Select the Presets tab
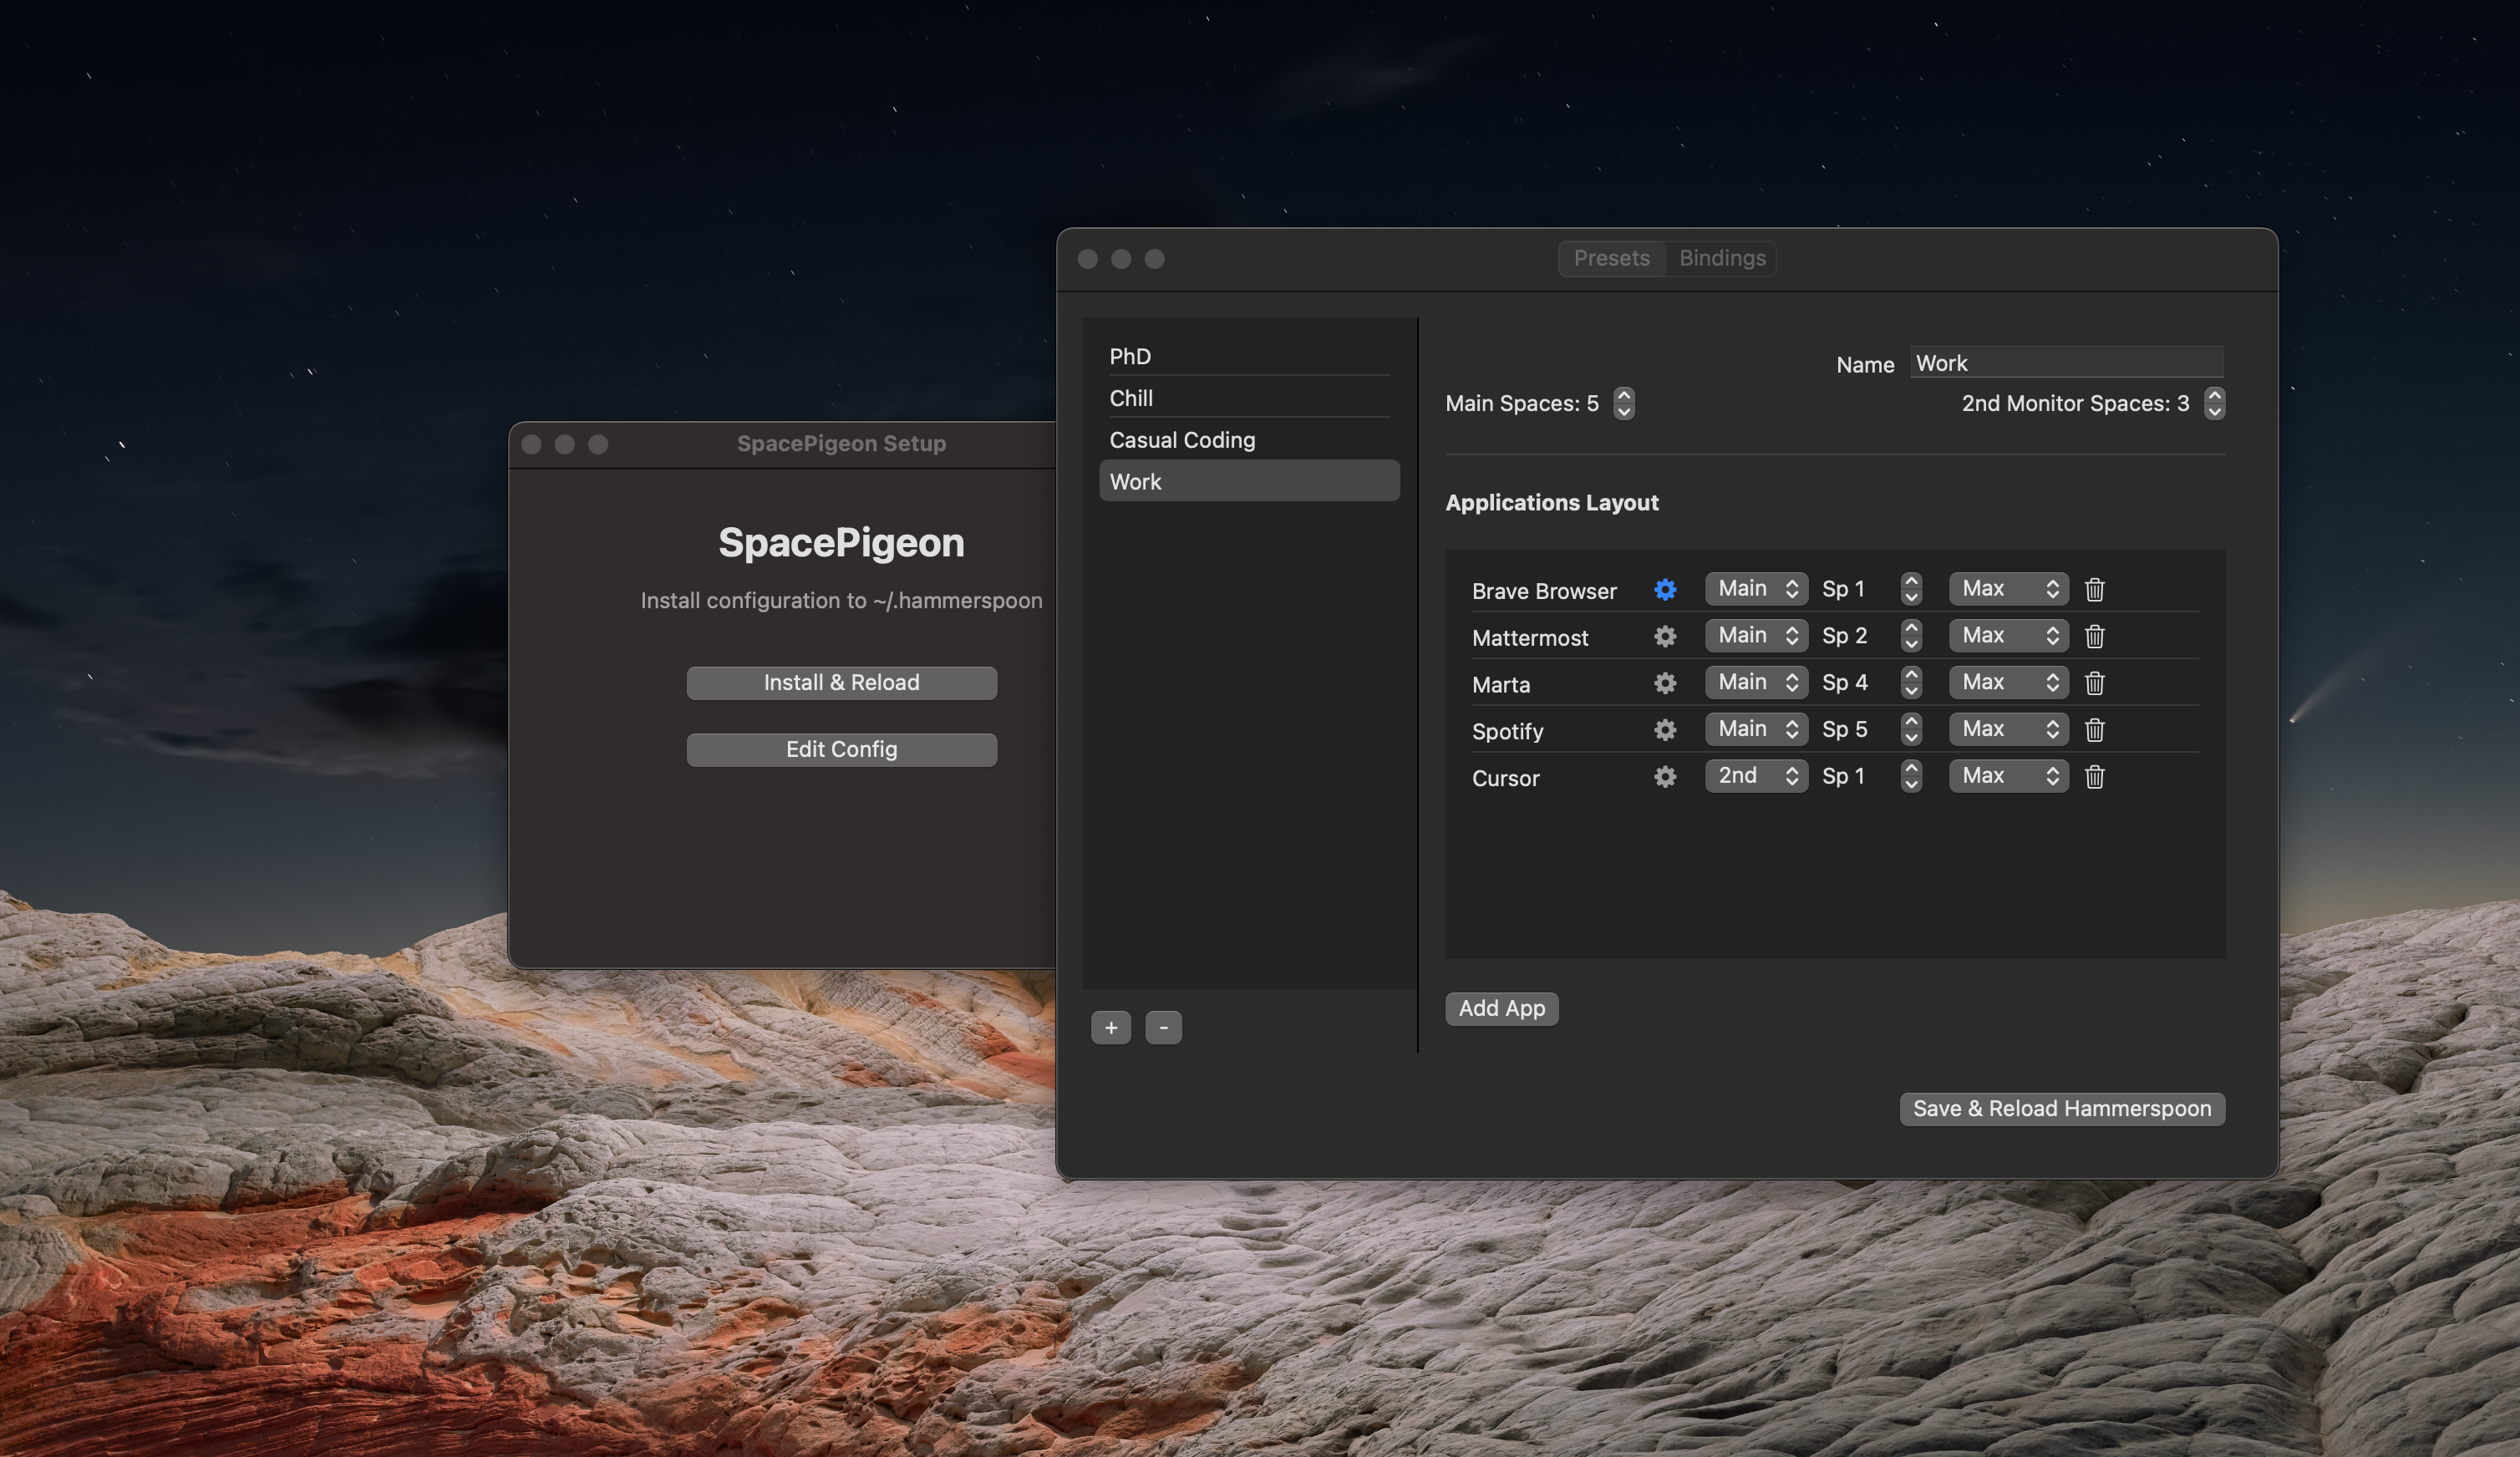 (1611, 258)
